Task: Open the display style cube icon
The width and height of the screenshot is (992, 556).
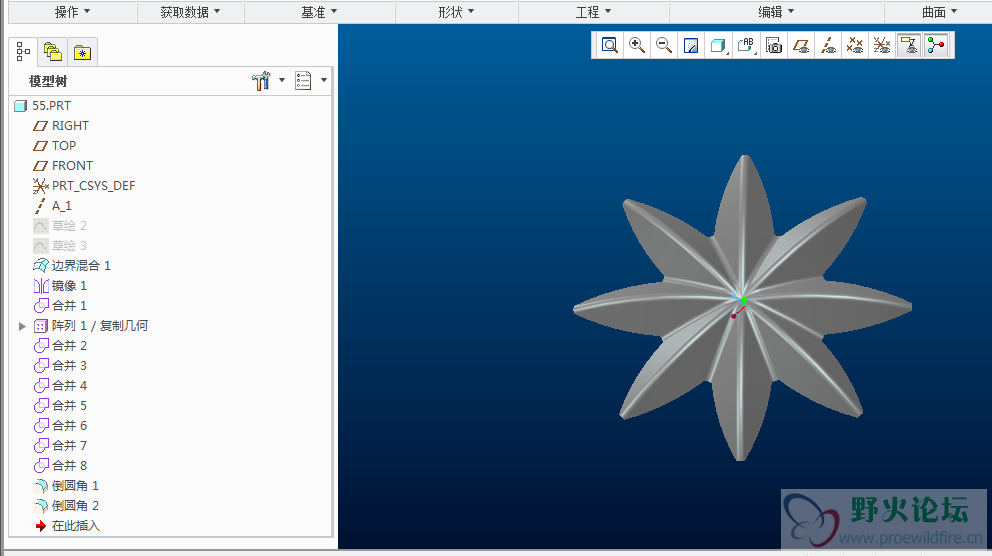Action: click(x=718, y=45)
